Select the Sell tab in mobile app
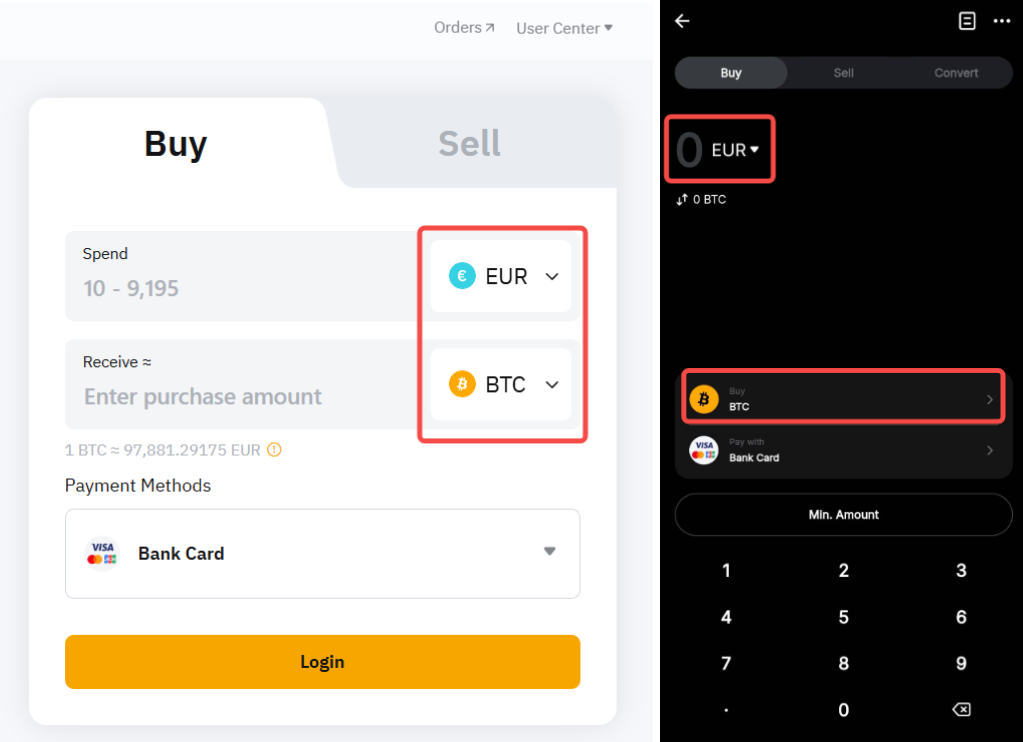Viewport: 1023px width, 742px height. [x=843, y=73]
